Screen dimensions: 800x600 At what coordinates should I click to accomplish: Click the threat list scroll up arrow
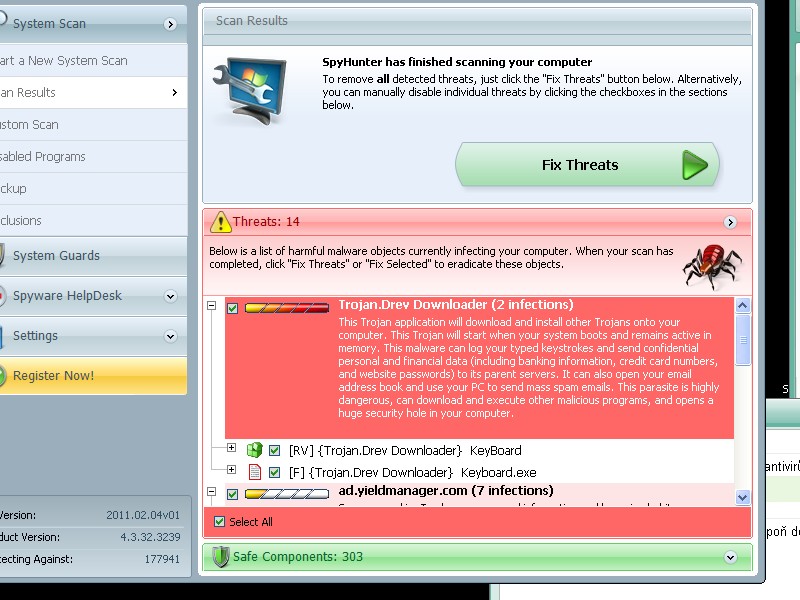point(743,306)
